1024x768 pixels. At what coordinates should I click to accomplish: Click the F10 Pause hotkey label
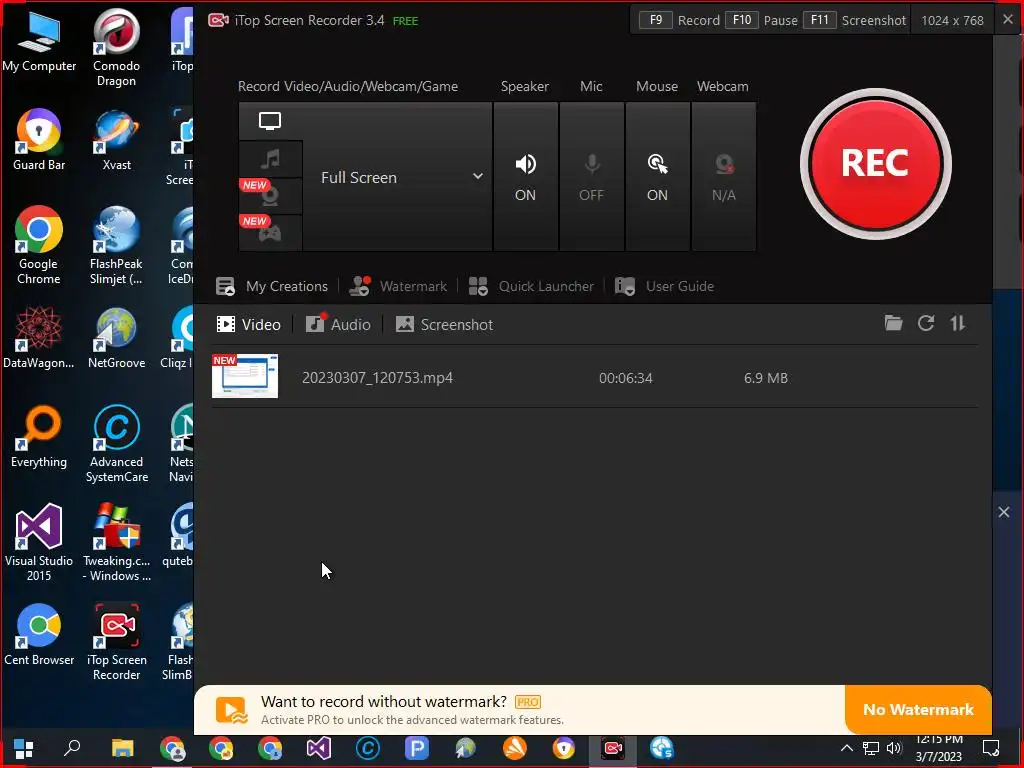763,20
